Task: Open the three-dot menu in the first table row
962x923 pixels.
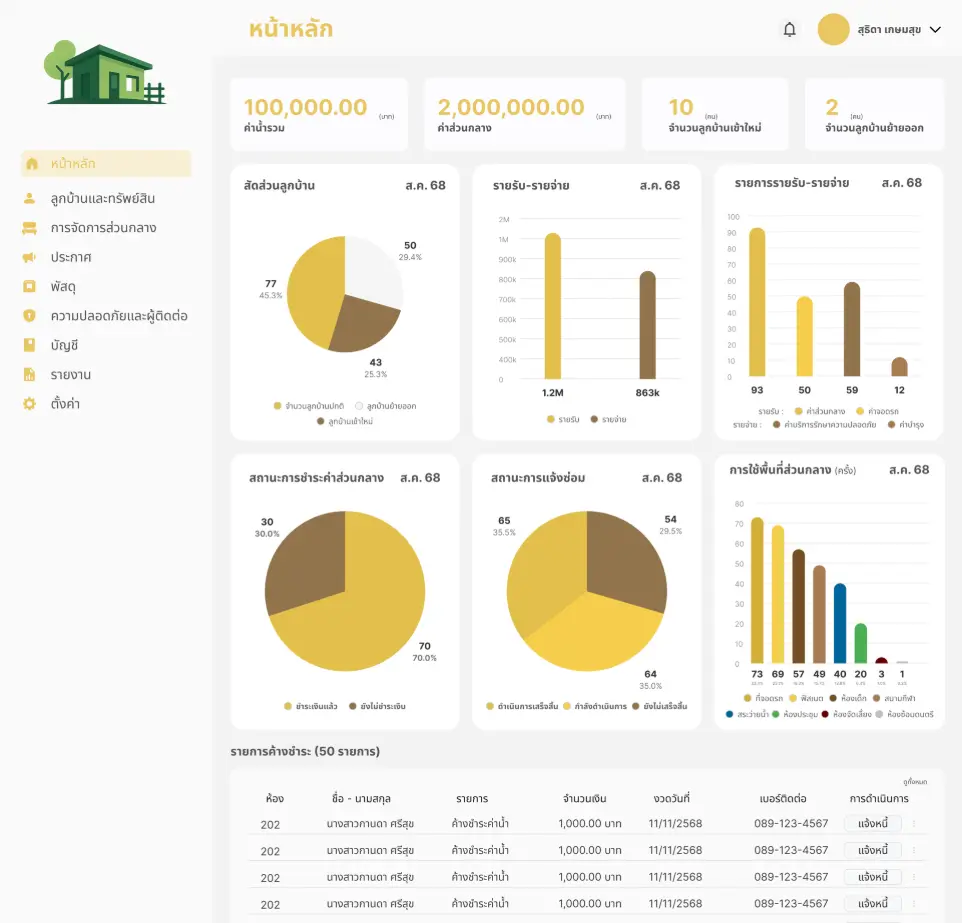Action: coord(914,824)
